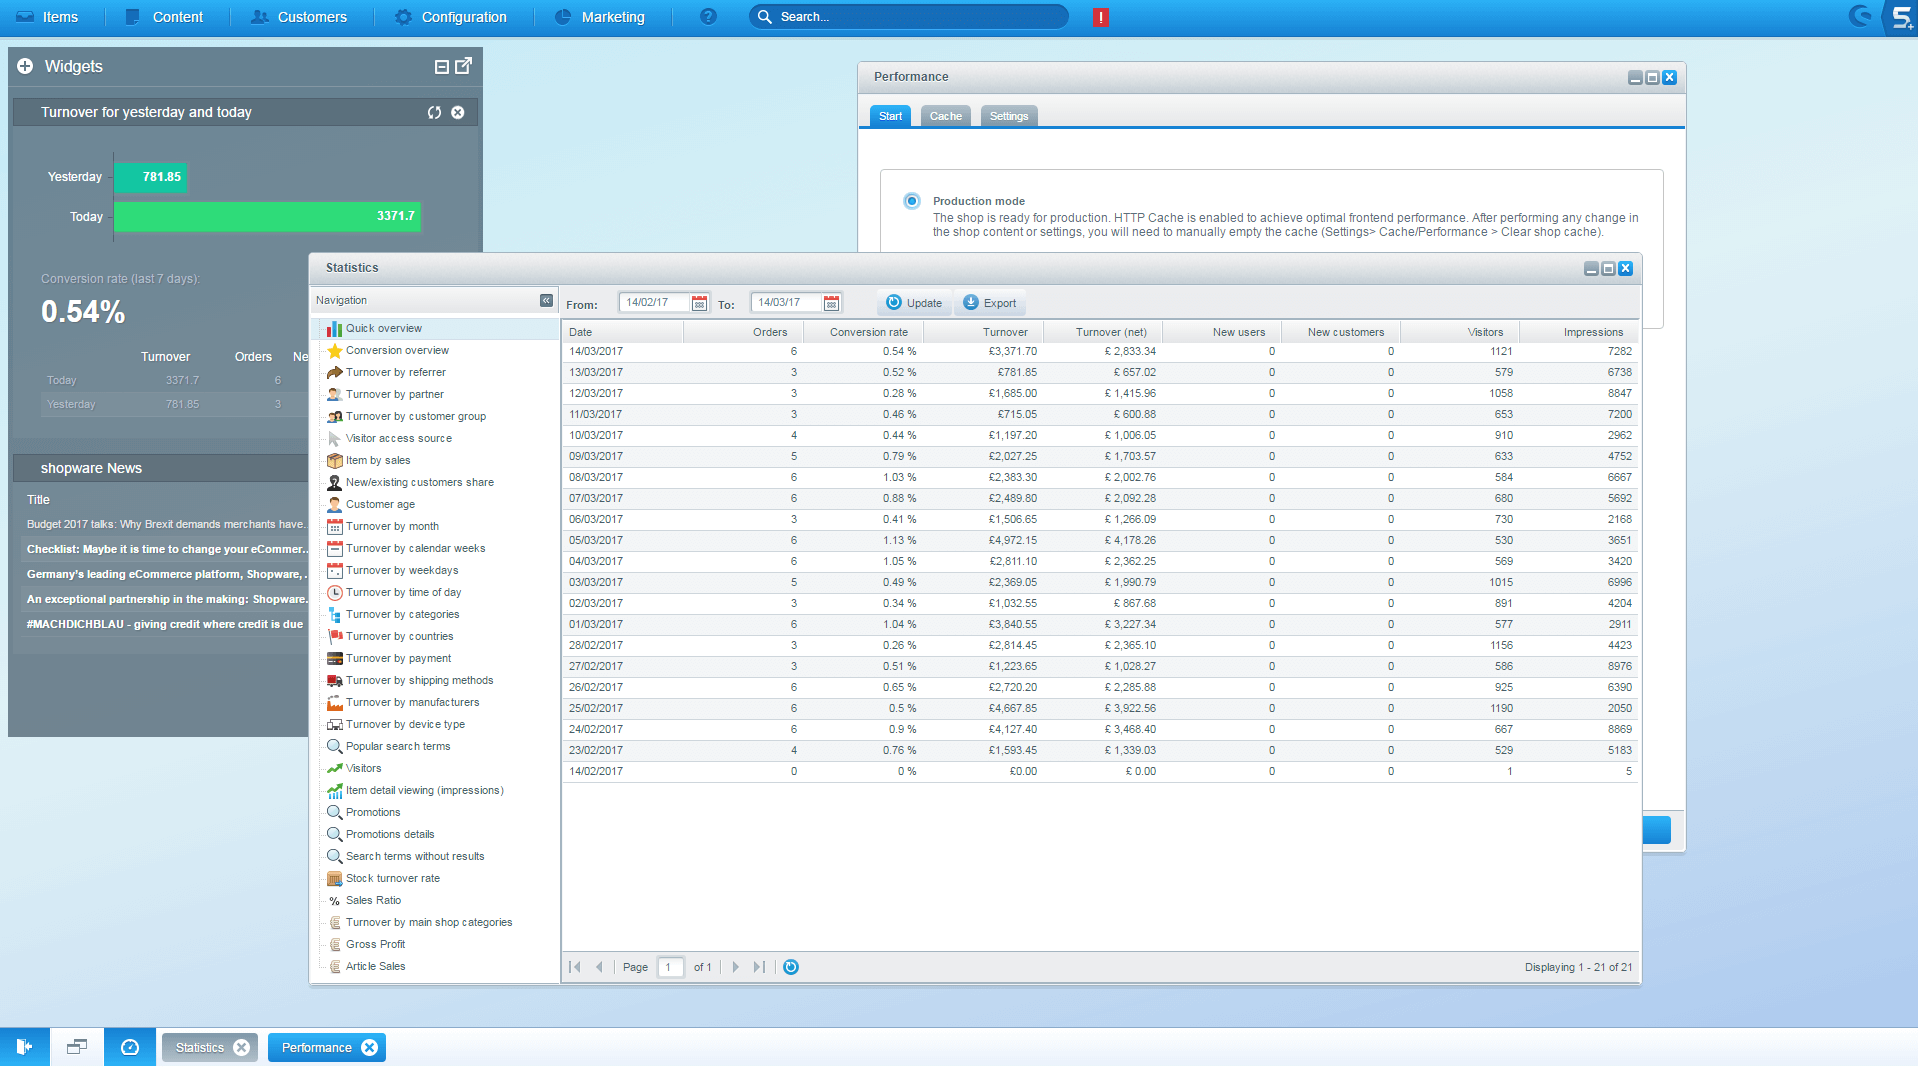Click the Export button

989,303
